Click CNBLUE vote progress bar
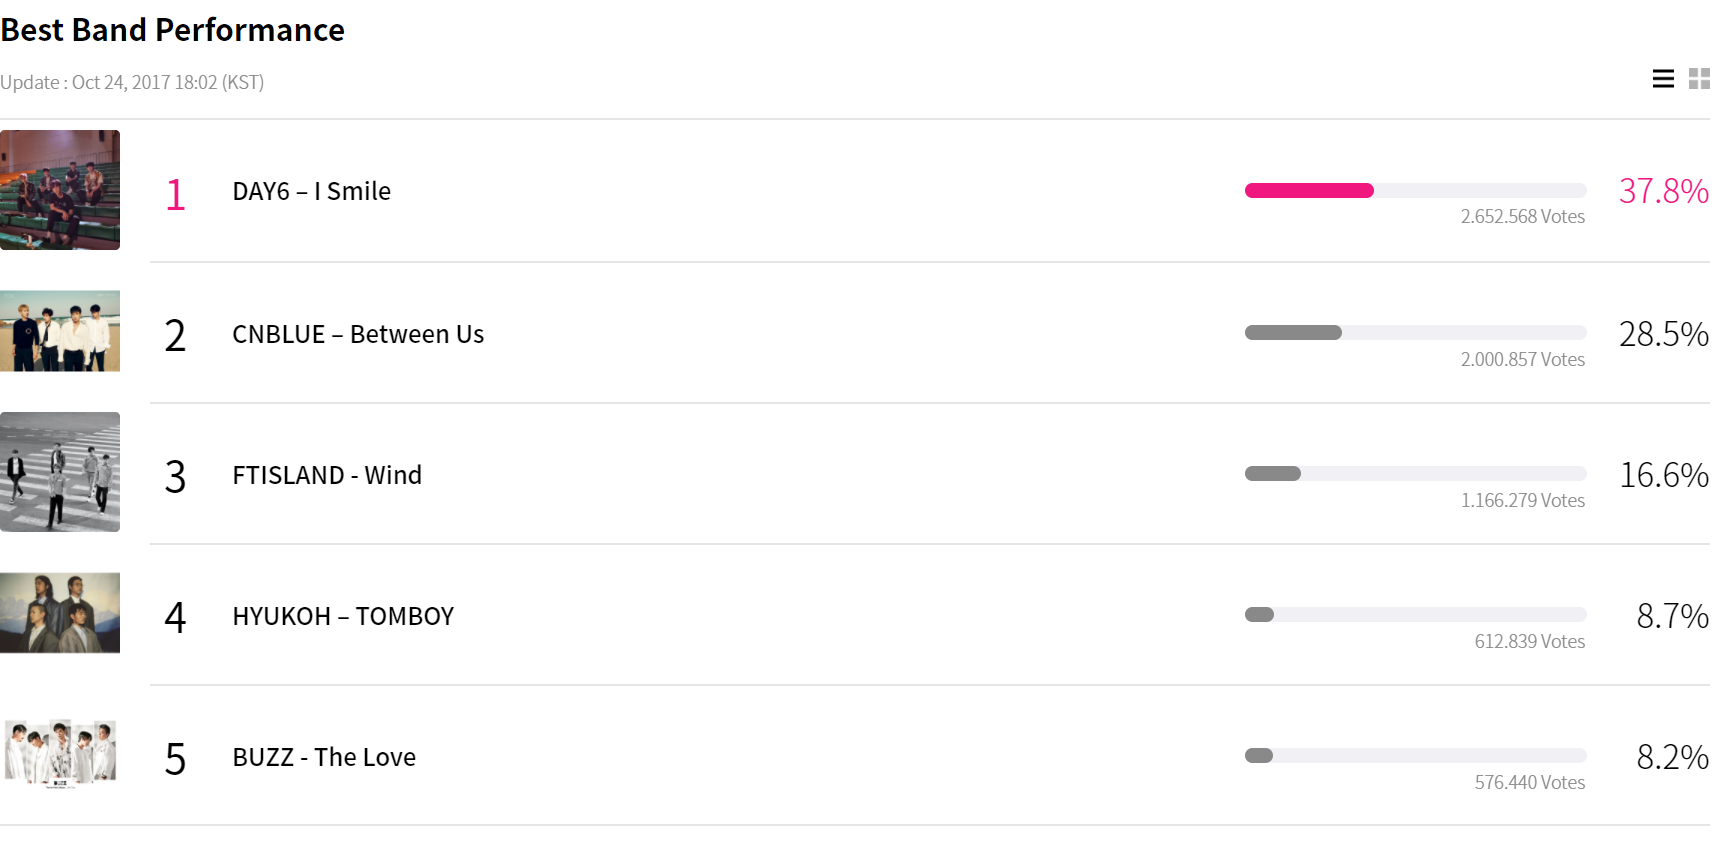1728x844 pixels. click(x=1414, y=333)
